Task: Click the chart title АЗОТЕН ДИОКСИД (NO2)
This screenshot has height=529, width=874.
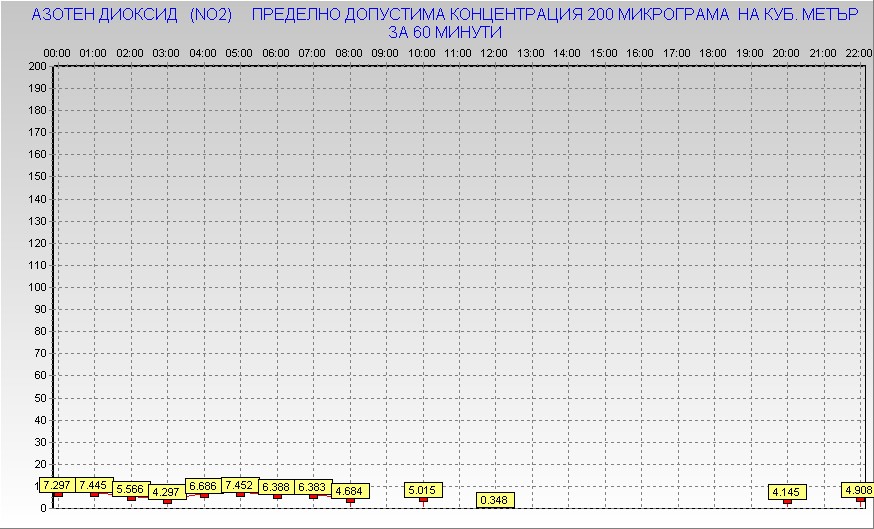Action: [132, 15]
